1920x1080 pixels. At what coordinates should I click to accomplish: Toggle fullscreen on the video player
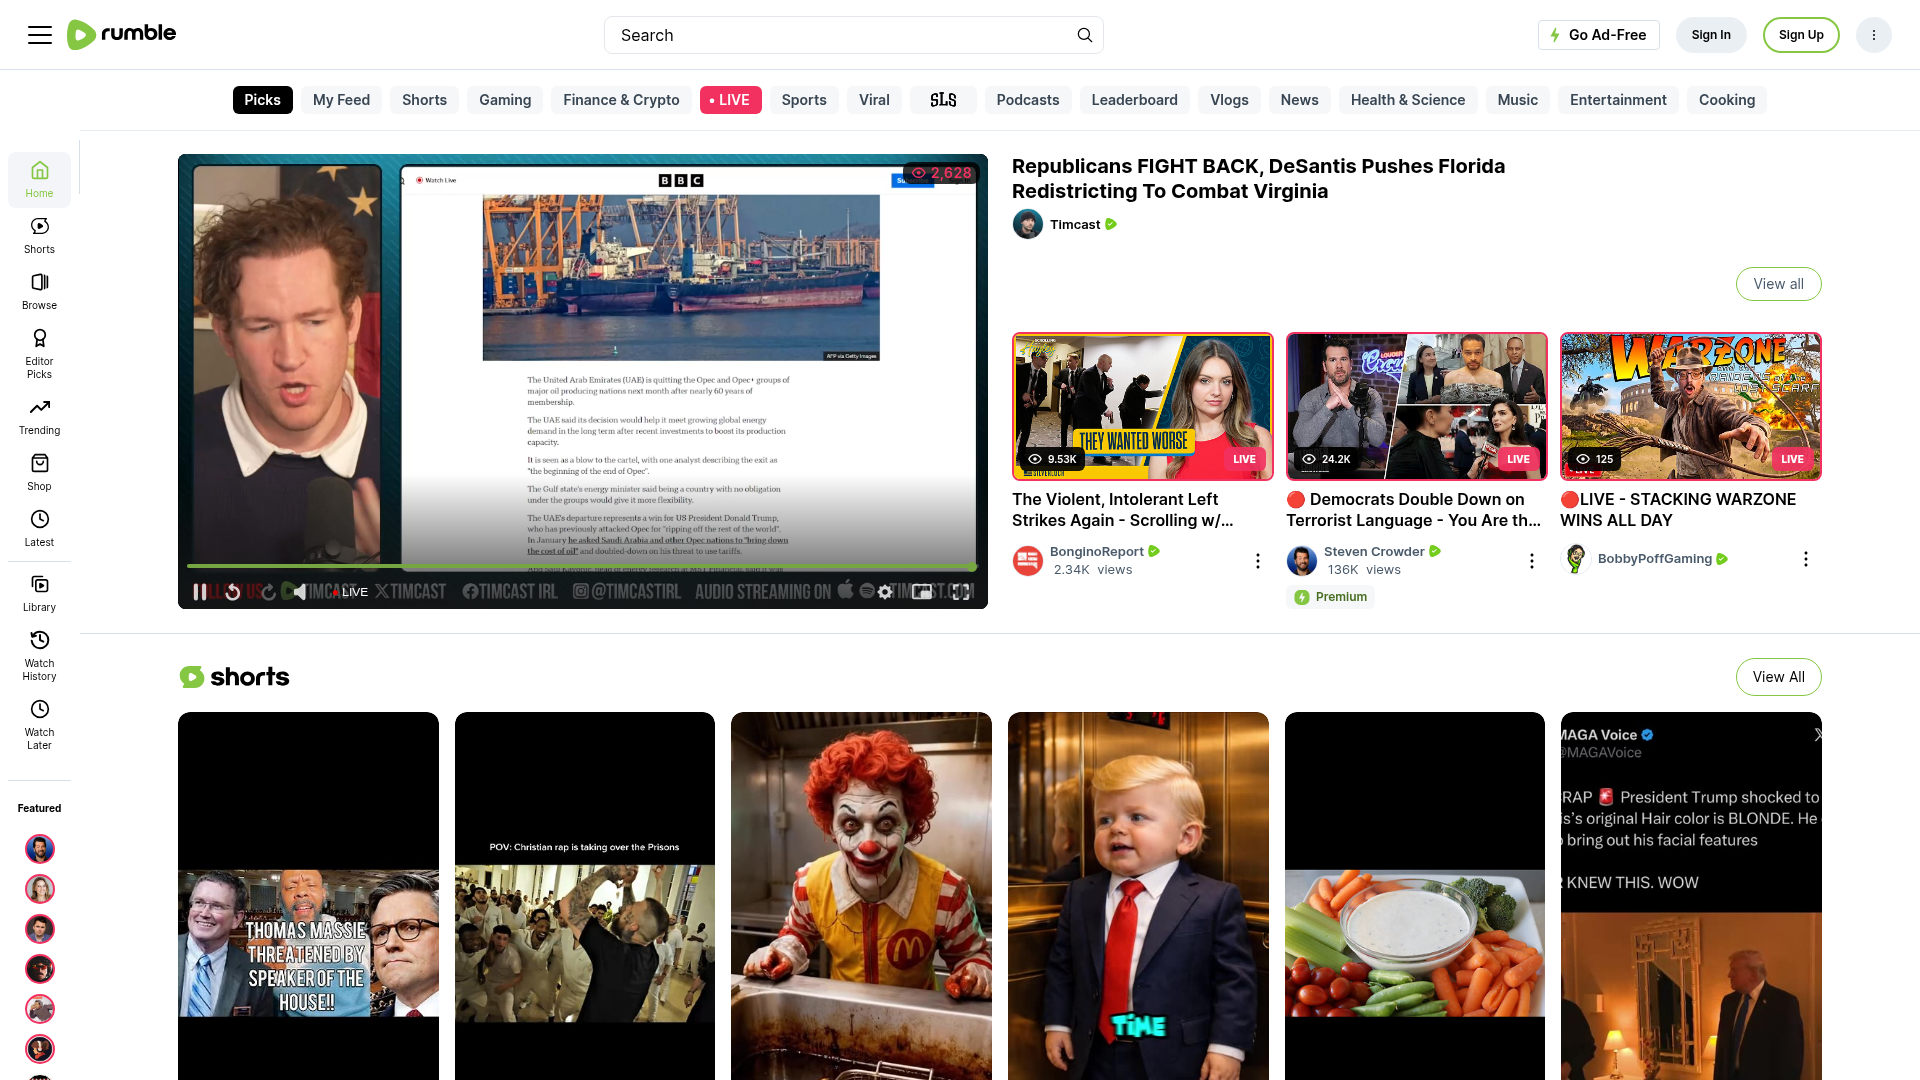coord(961,592)
